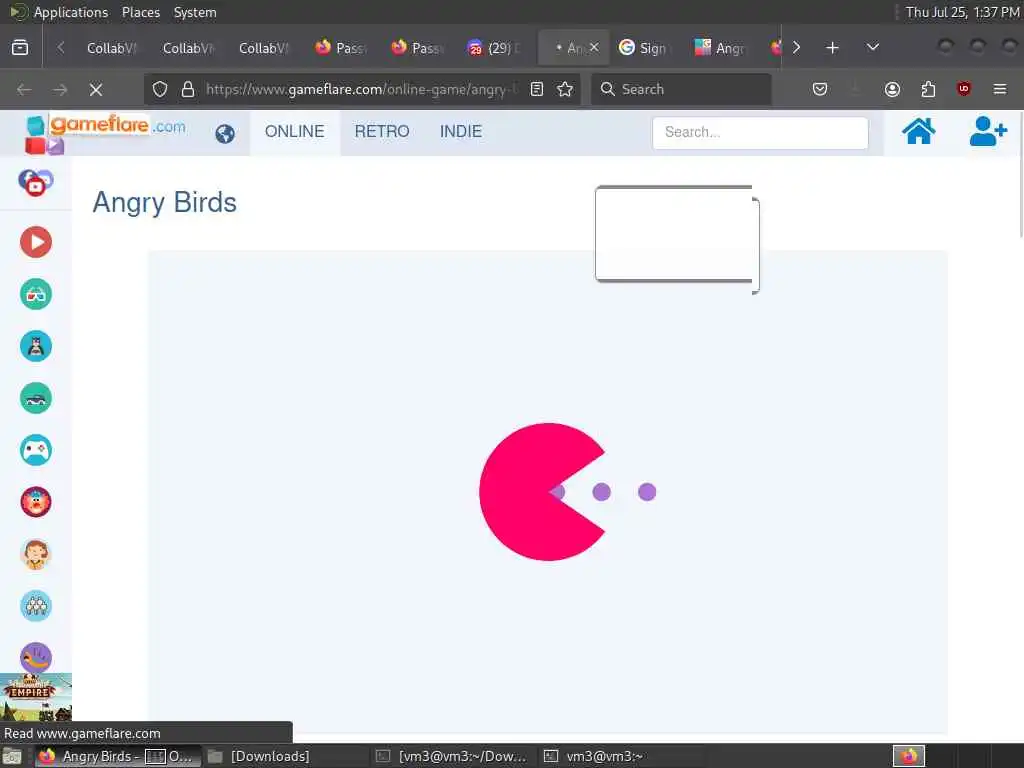
Task: Open the Firefox View icon
Action: tap(20, 48)
